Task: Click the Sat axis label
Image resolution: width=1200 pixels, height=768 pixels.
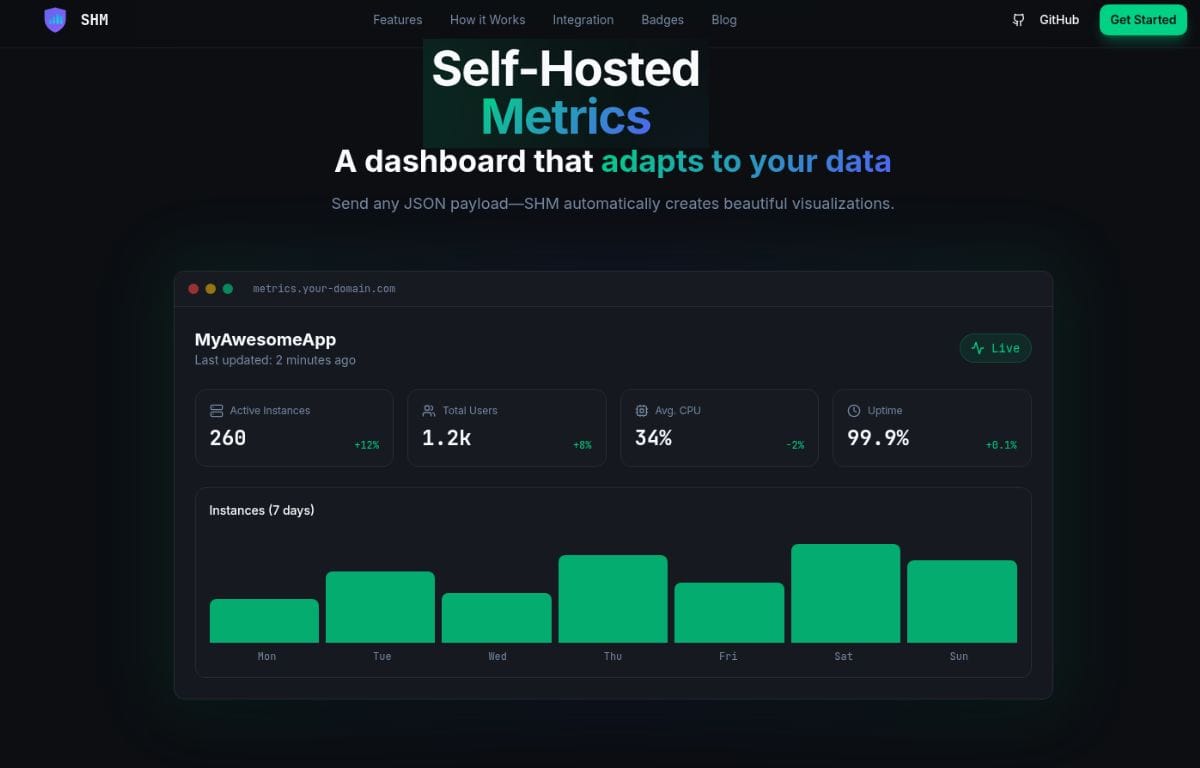Action: pyautogui.click(x=844, y=656)
